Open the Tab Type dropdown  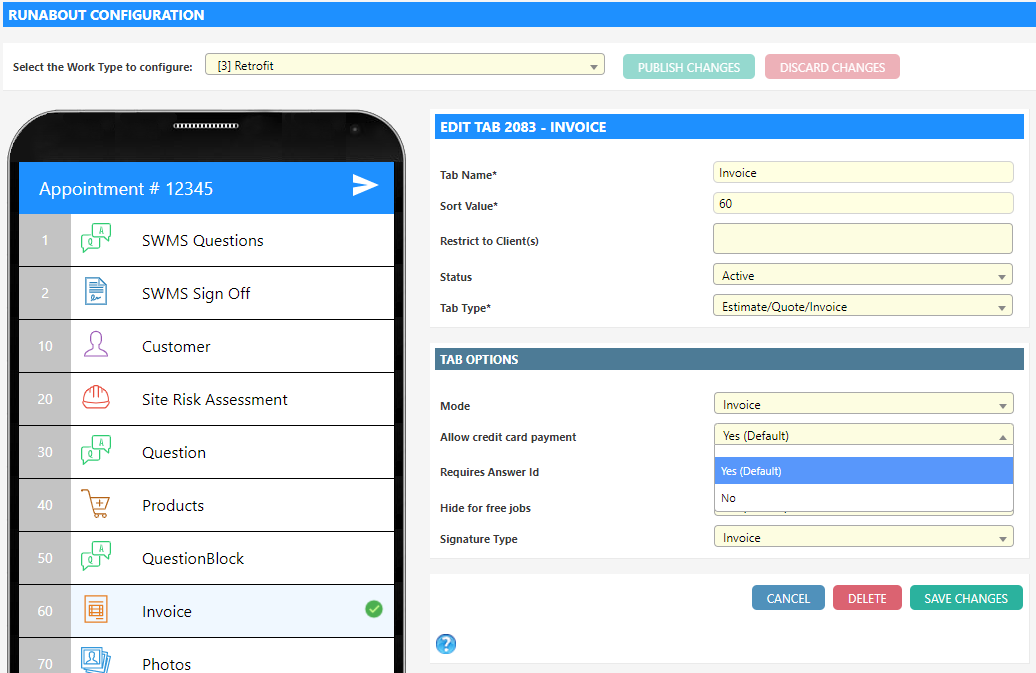[862, 307]
